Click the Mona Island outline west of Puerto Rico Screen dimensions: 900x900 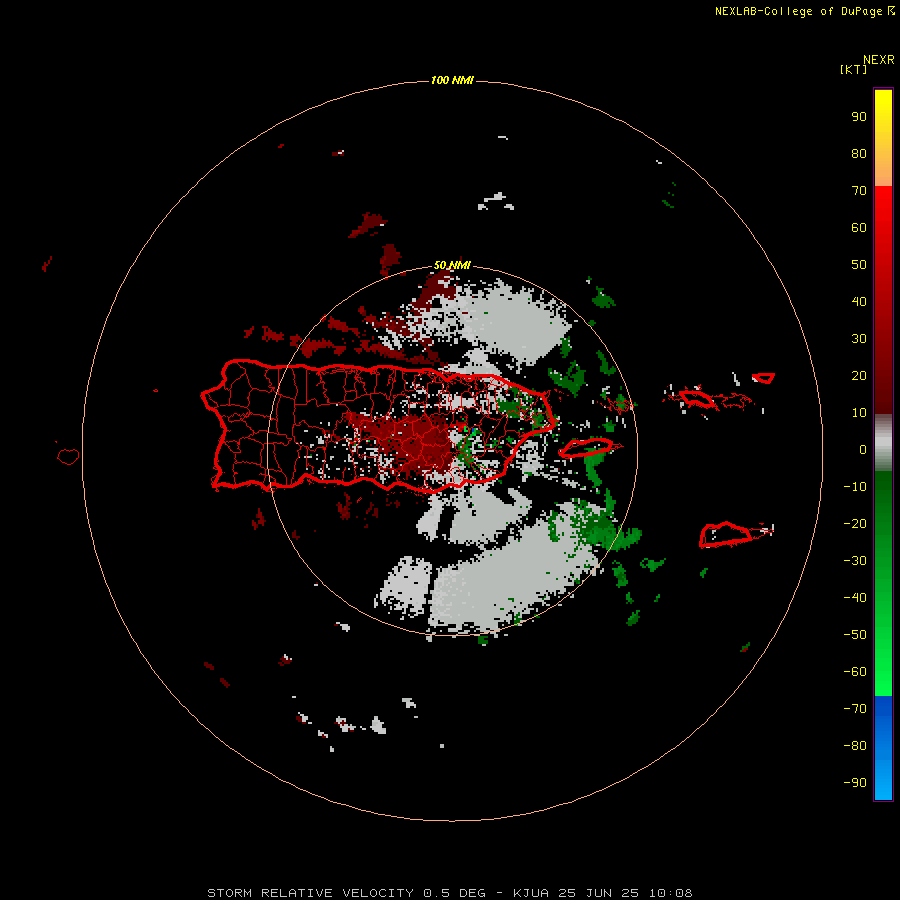pos(68,456)
